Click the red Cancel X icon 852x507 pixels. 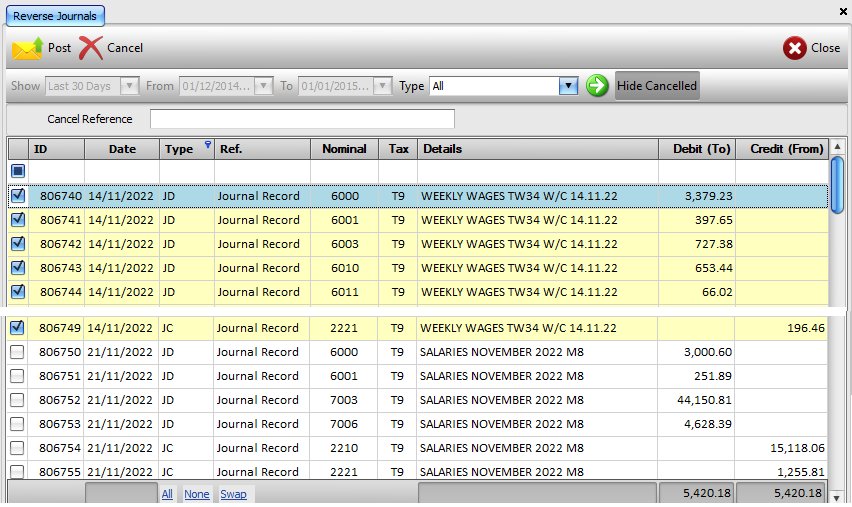pyautogui.click(x=91, y=47)
